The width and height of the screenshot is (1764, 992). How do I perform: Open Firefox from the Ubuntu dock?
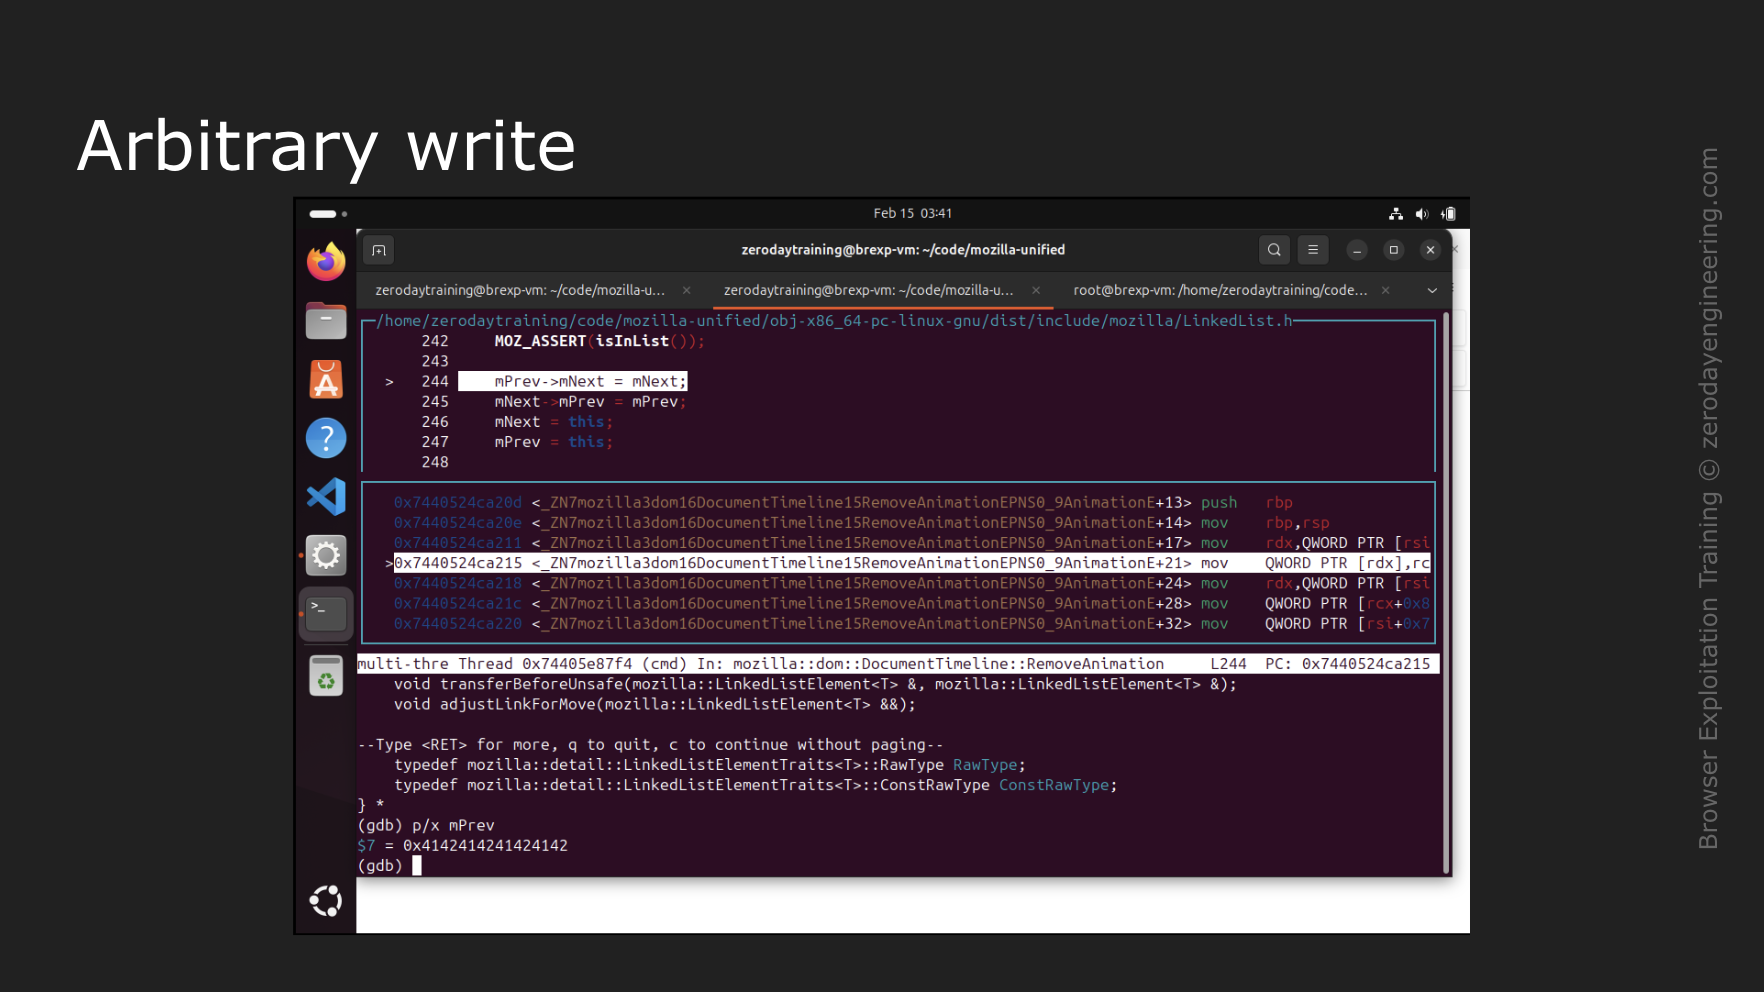click(326, 262)
